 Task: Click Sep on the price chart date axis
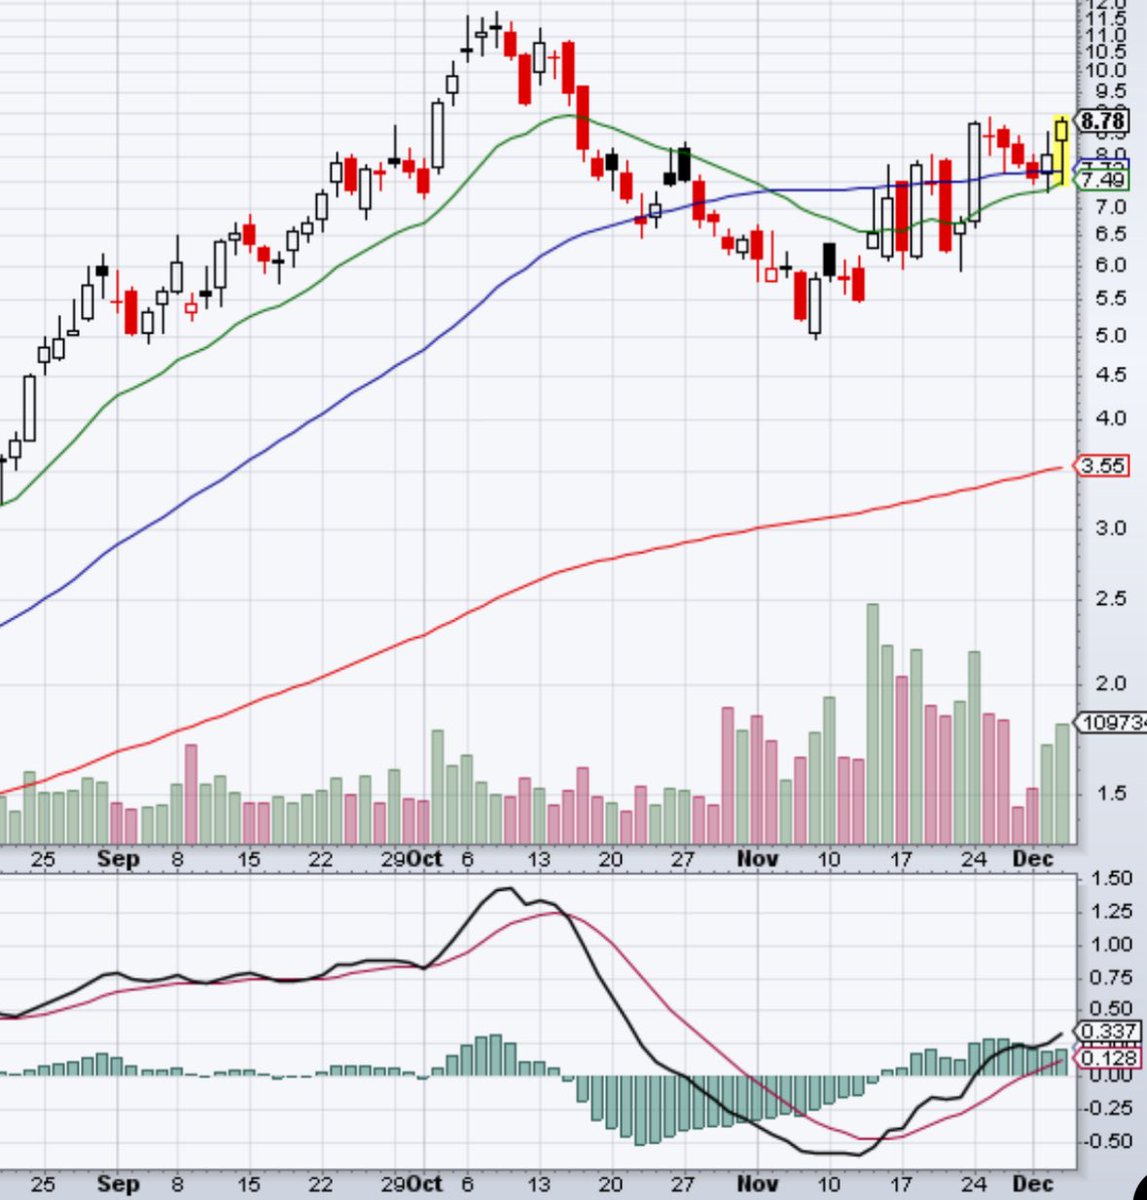[118, 859]
